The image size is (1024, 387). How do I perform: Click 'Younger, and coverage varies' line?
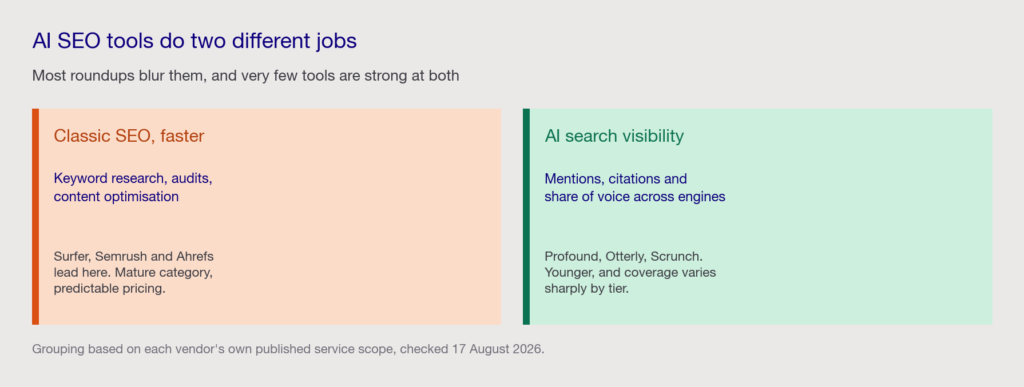(630, 272)
